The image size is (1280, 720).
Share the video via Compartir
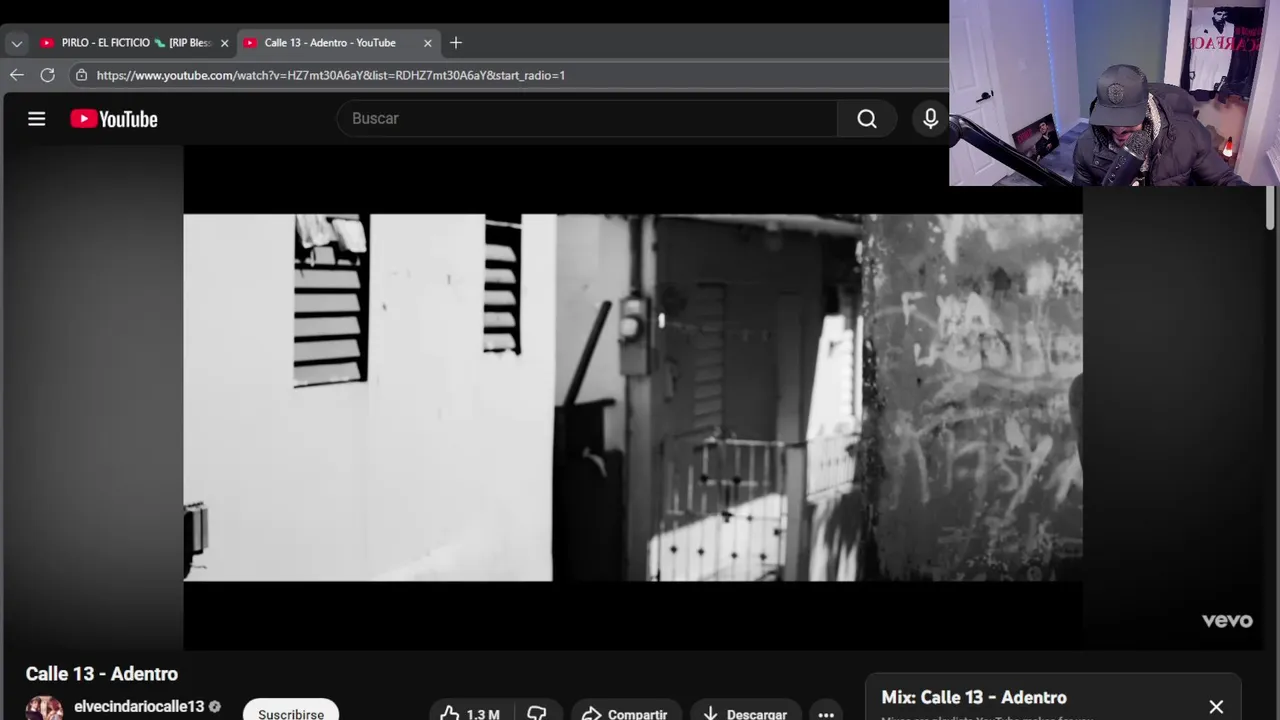625,713
